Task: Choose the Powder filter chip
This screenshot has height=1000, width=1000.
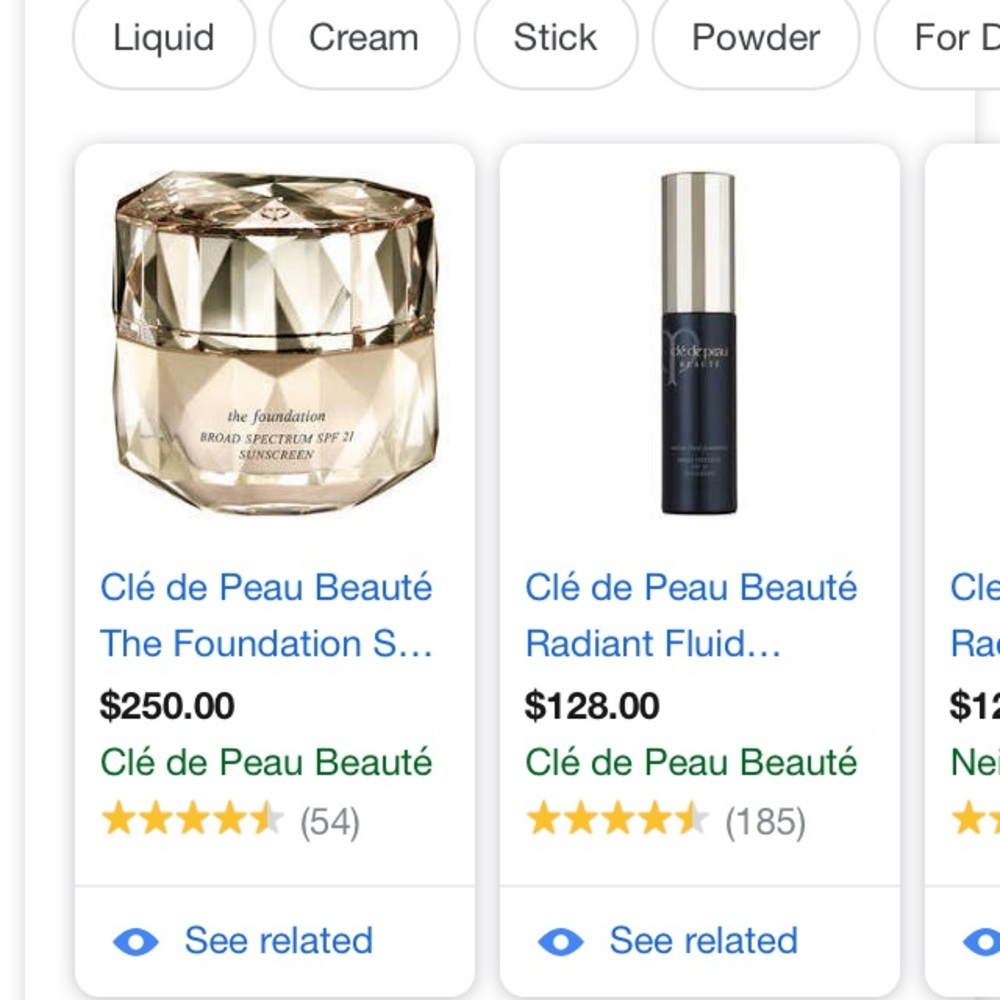Action: (756, 39)
